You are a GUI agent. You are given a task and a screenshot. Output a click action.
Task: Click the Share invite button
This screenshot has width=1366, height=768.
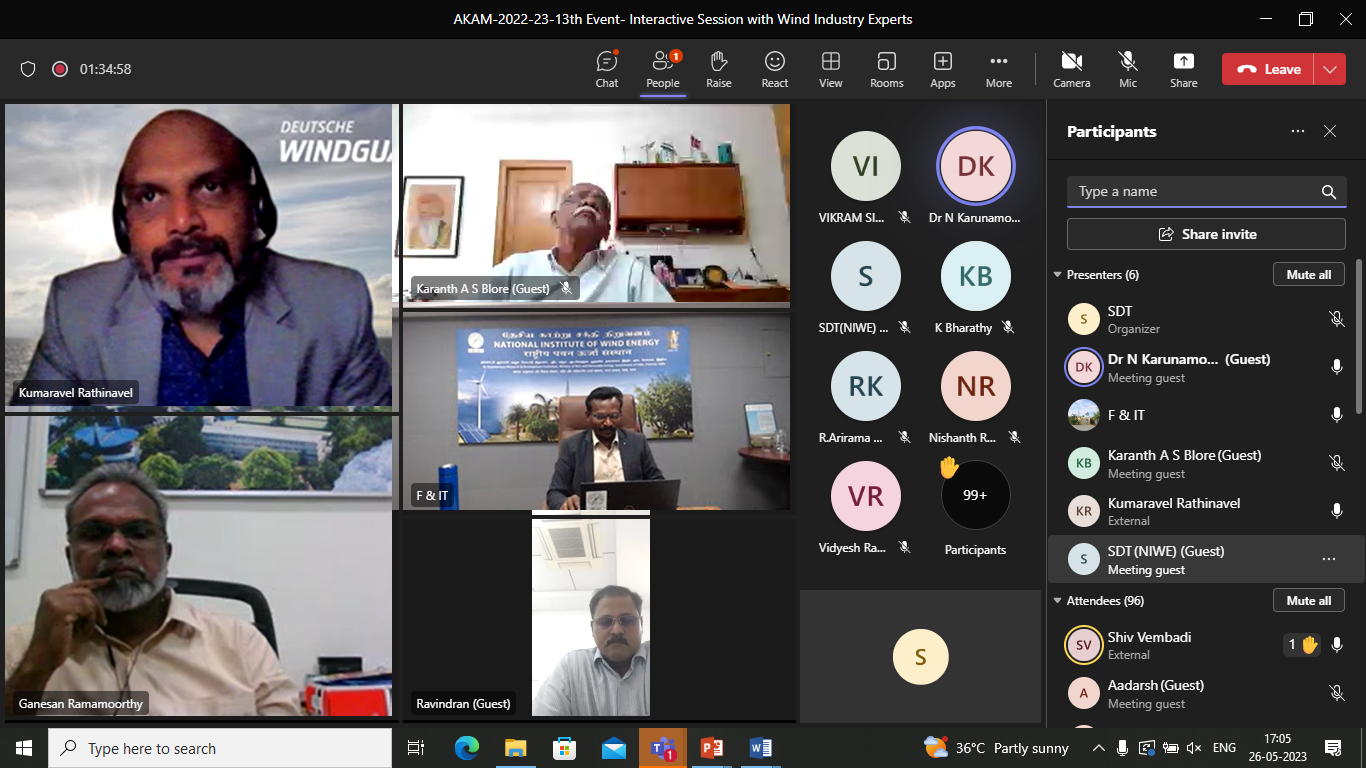pyautogui.click(x=1206, y=234)
